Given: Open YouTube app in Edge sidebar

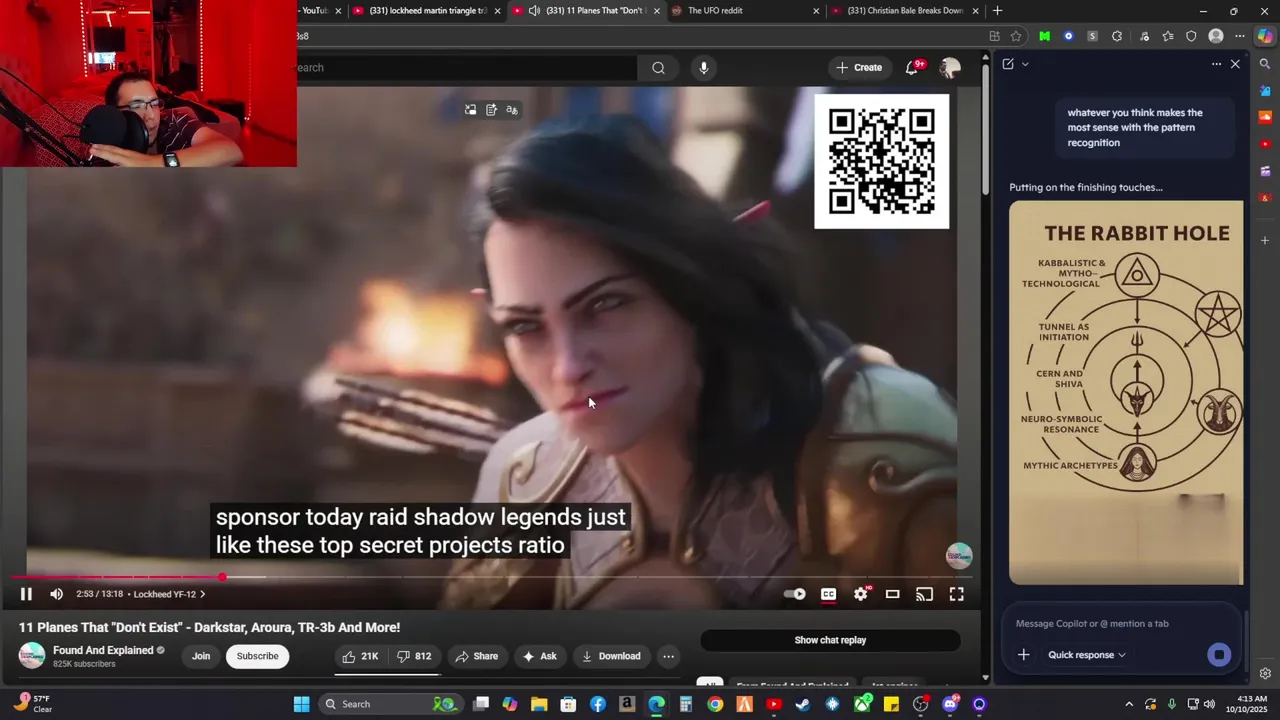Looking at the screenshot, I should pyautogui.click(x=1265, y=144).
